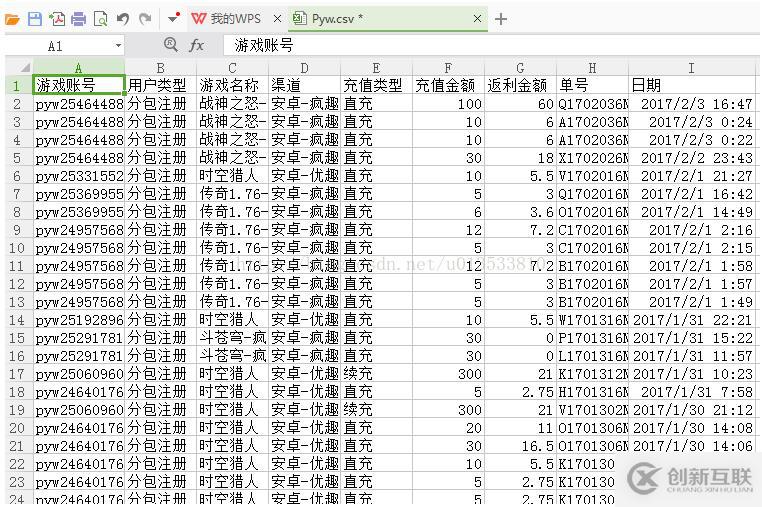Open the Name Box dropdown arrow
Viewport: 762px width, 507px height.
tap(118, 46)
